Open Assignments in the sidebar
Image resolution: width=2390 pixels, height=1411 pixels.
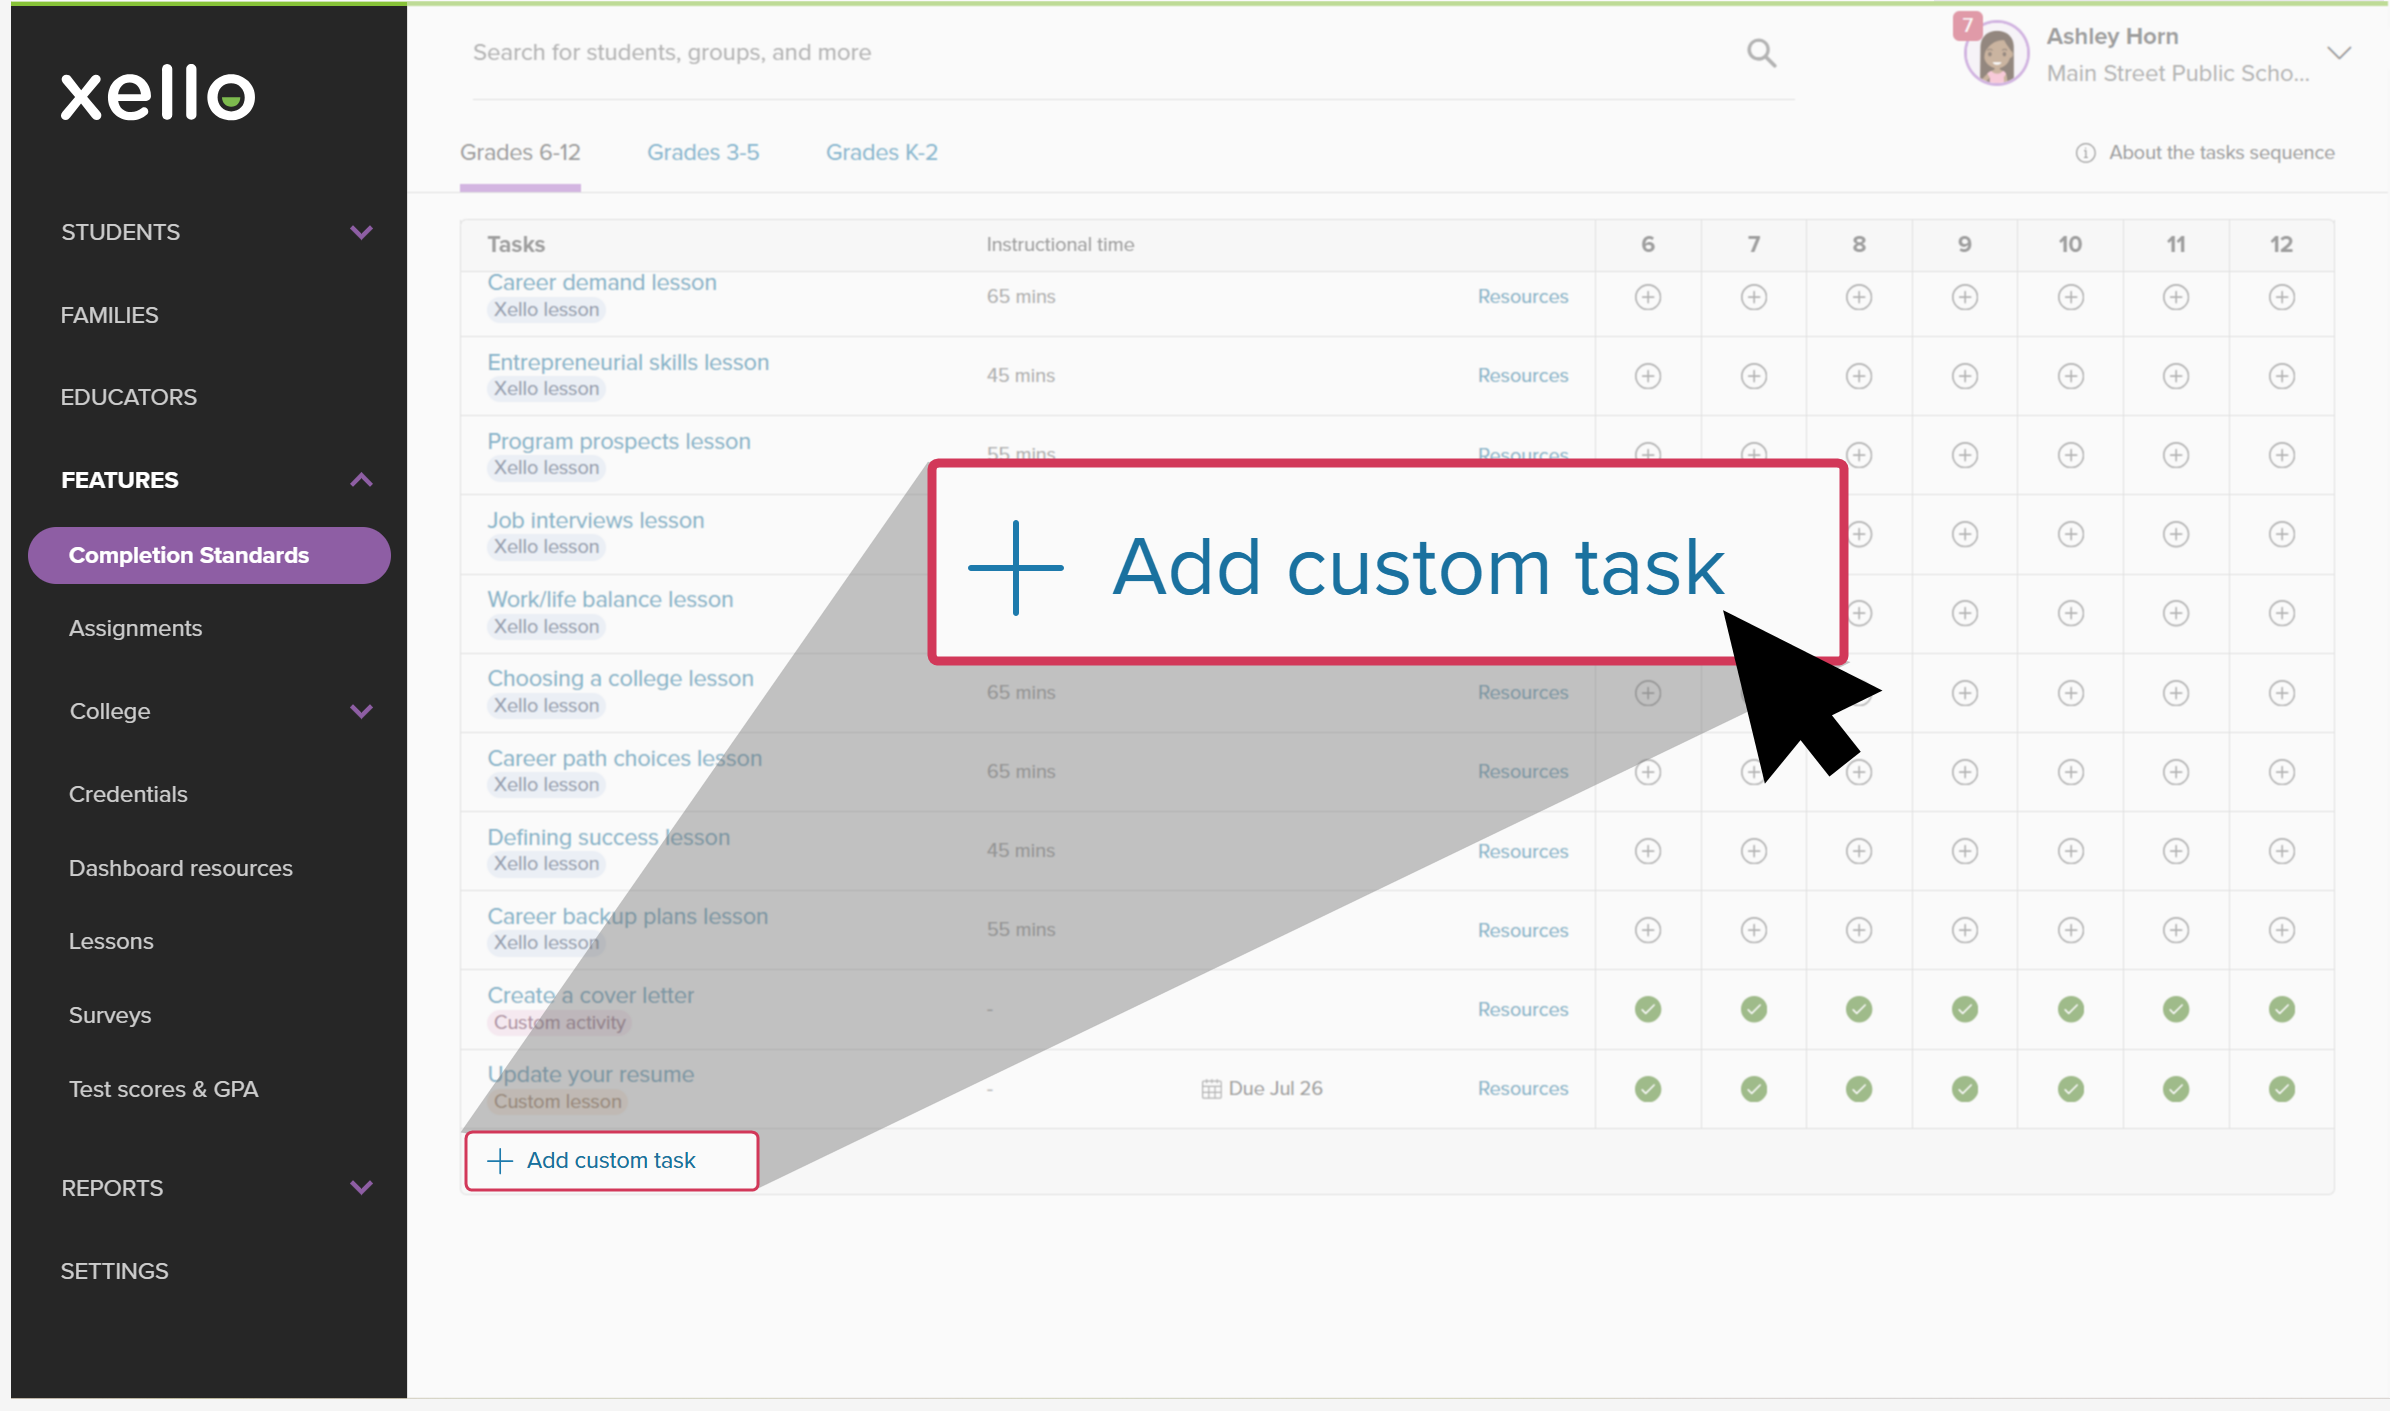click(x=135, y=628)
